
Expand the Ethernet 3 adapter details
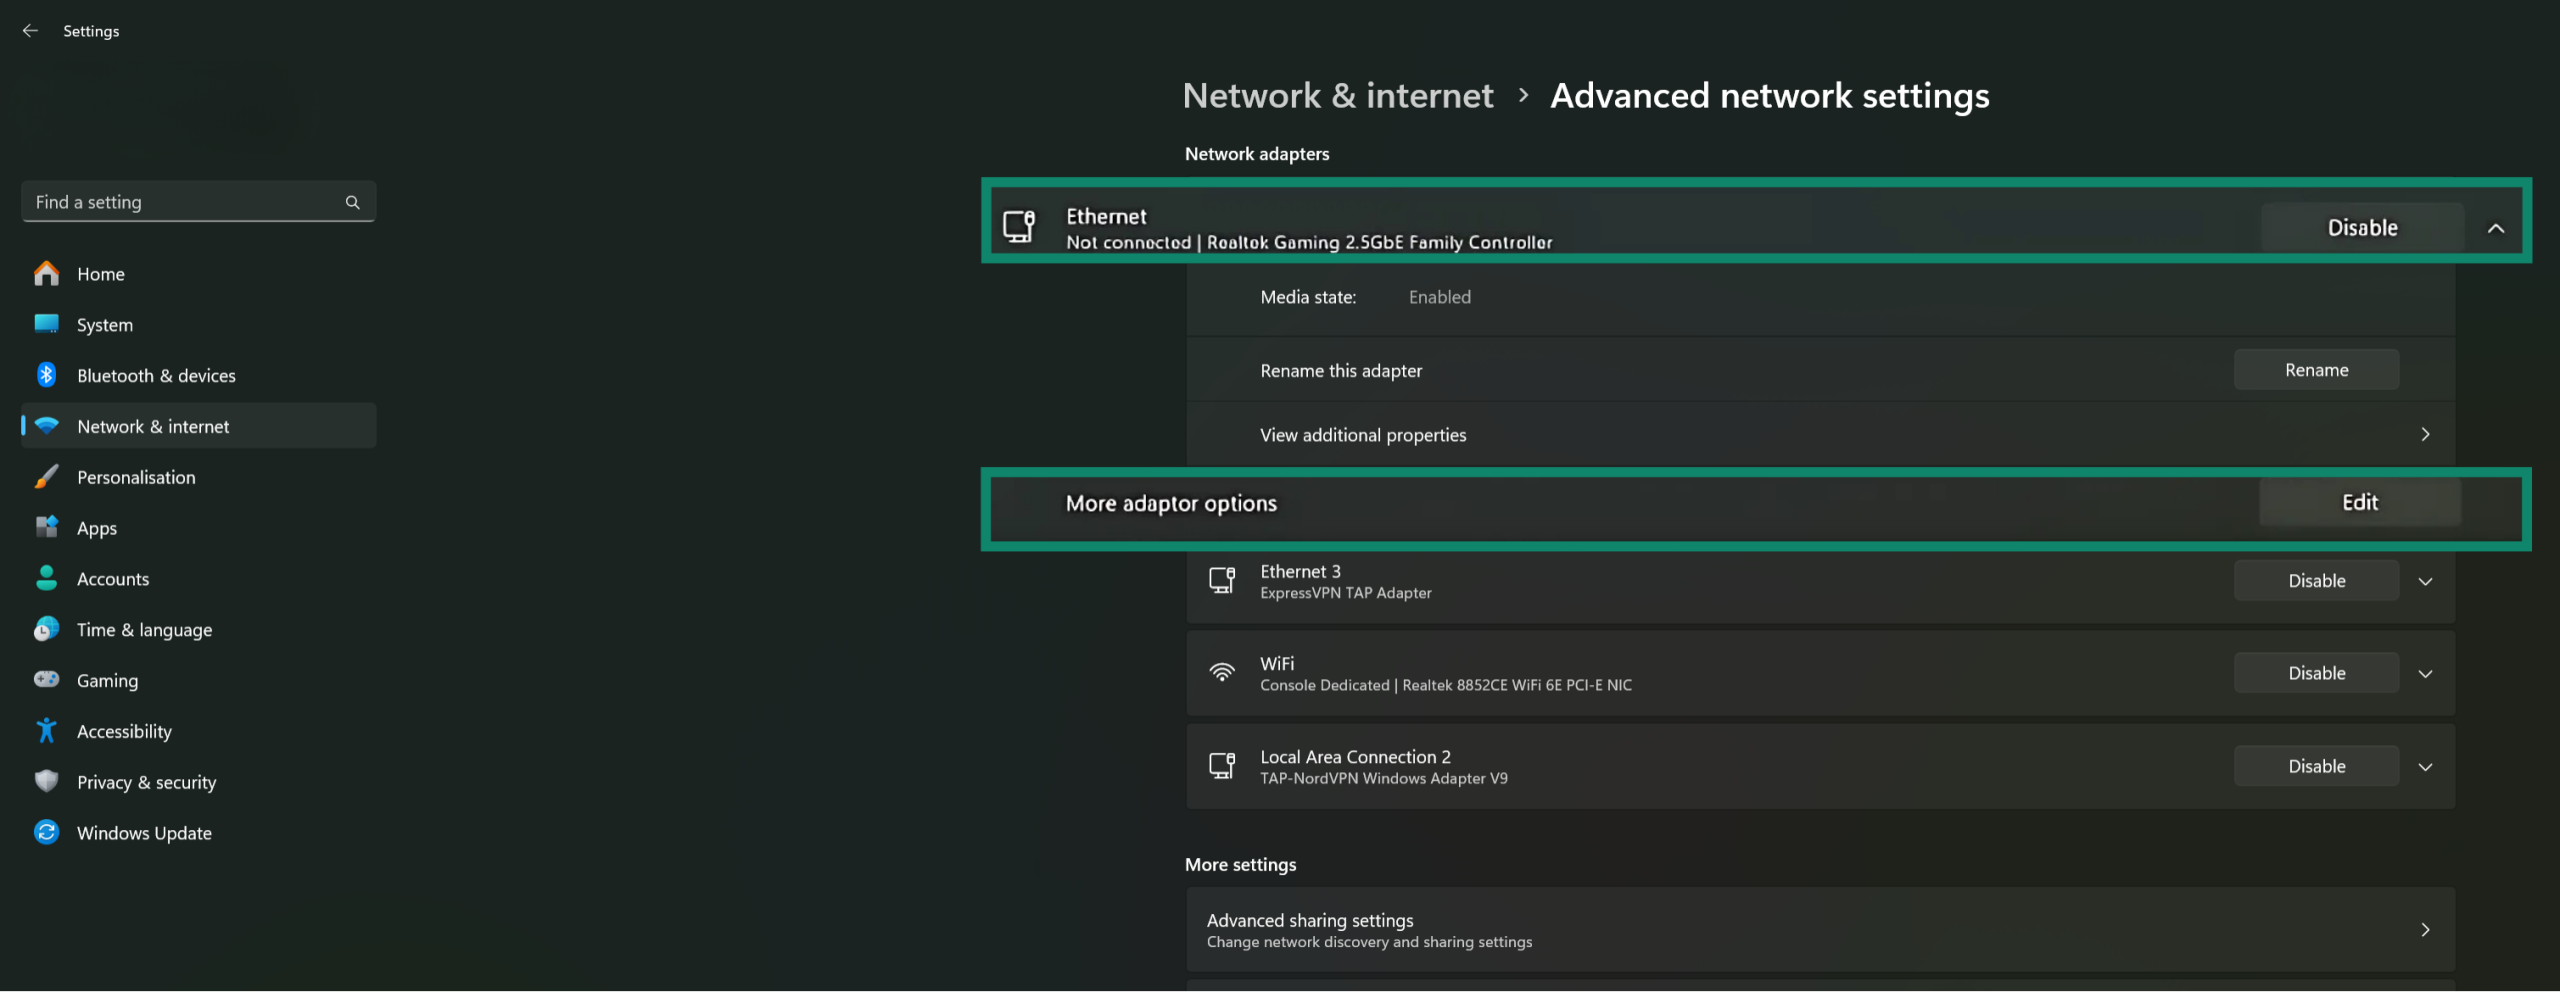(x=2425, y=581)
